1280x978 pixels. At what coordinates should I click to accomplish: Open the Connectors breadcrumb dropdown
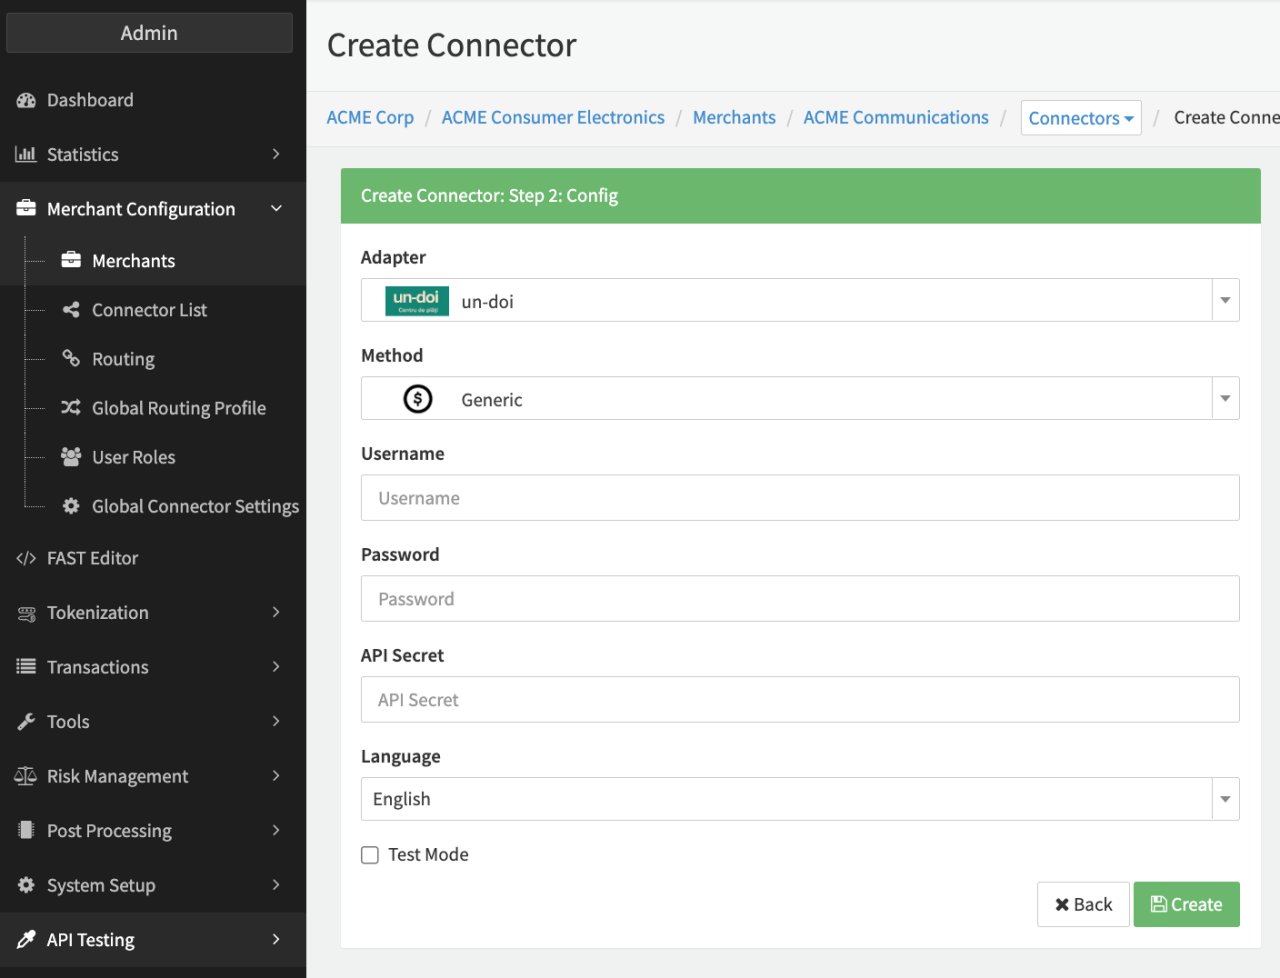pyautogui.click(x=1080, y=118)
